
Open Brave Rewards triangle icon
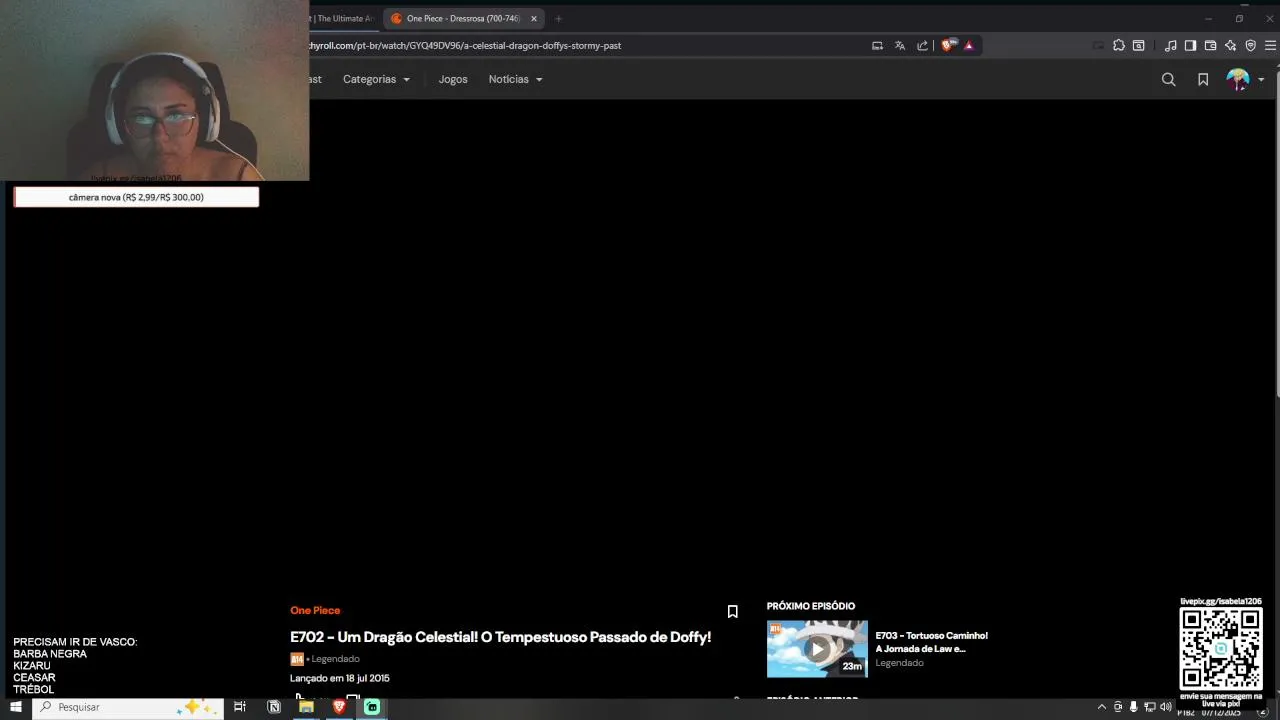coord(969,45)
